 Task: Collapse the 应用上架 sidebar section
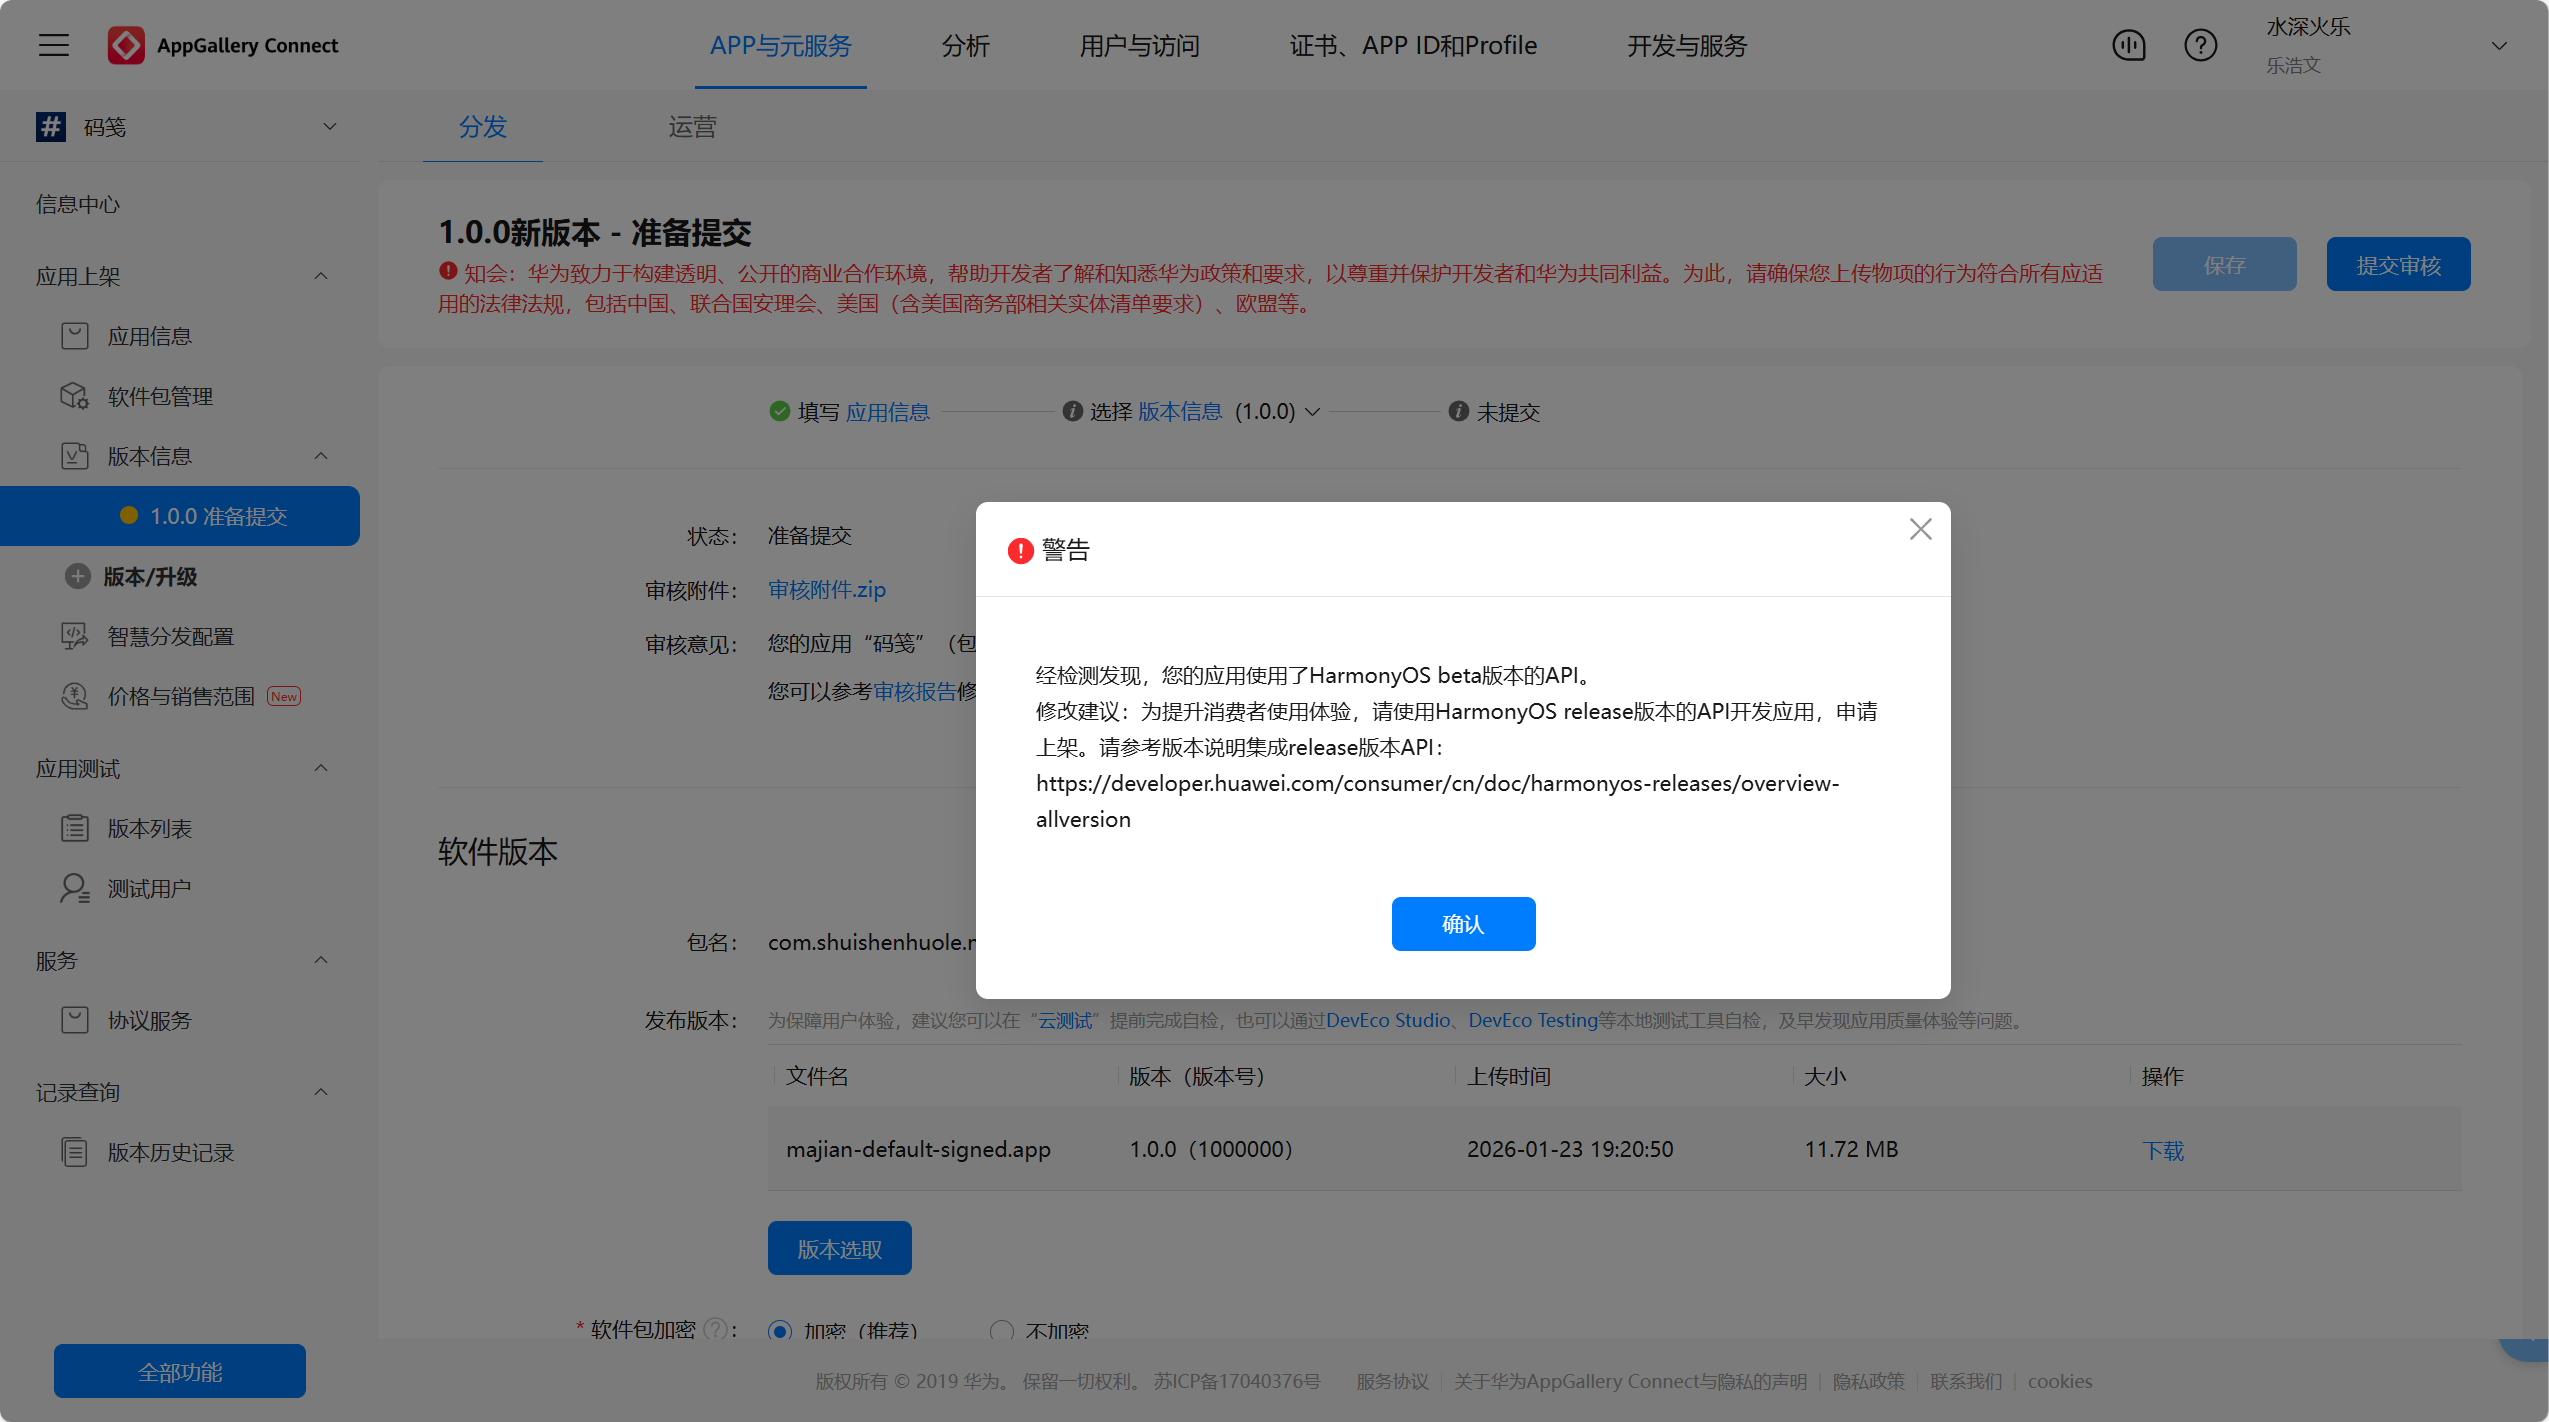click(x=321, y=276)
